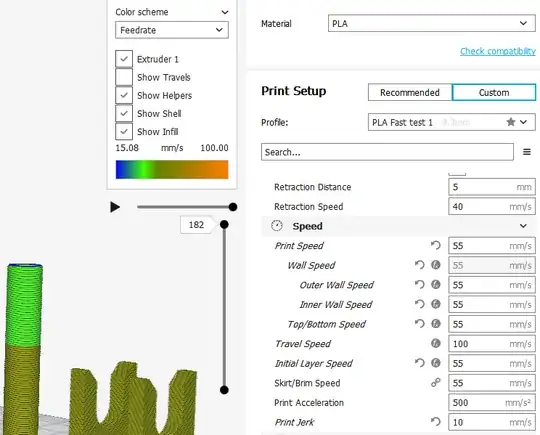
Task: Click the Initial Layer Speed formula icon
Action: [x=436, y=363]
